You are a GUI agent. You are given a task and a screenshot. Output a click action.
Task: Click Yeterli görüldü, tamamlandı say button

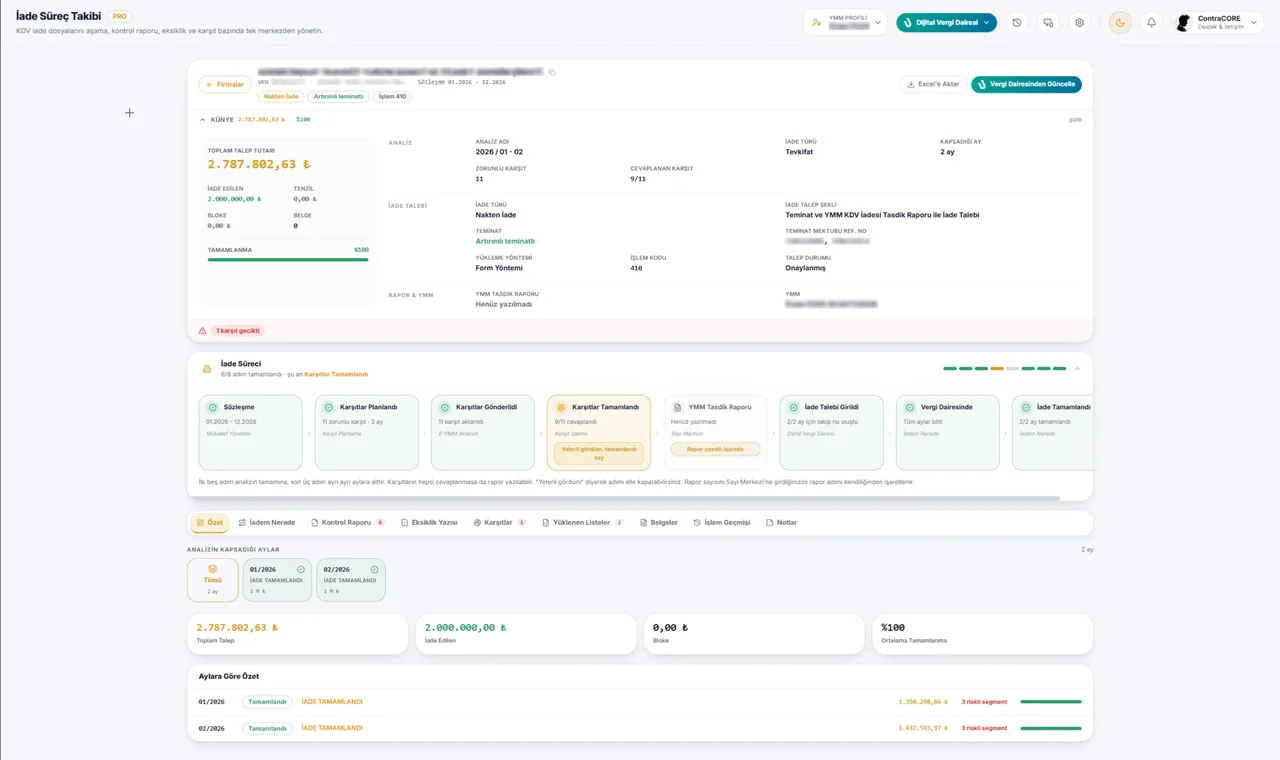coord(598,453)
